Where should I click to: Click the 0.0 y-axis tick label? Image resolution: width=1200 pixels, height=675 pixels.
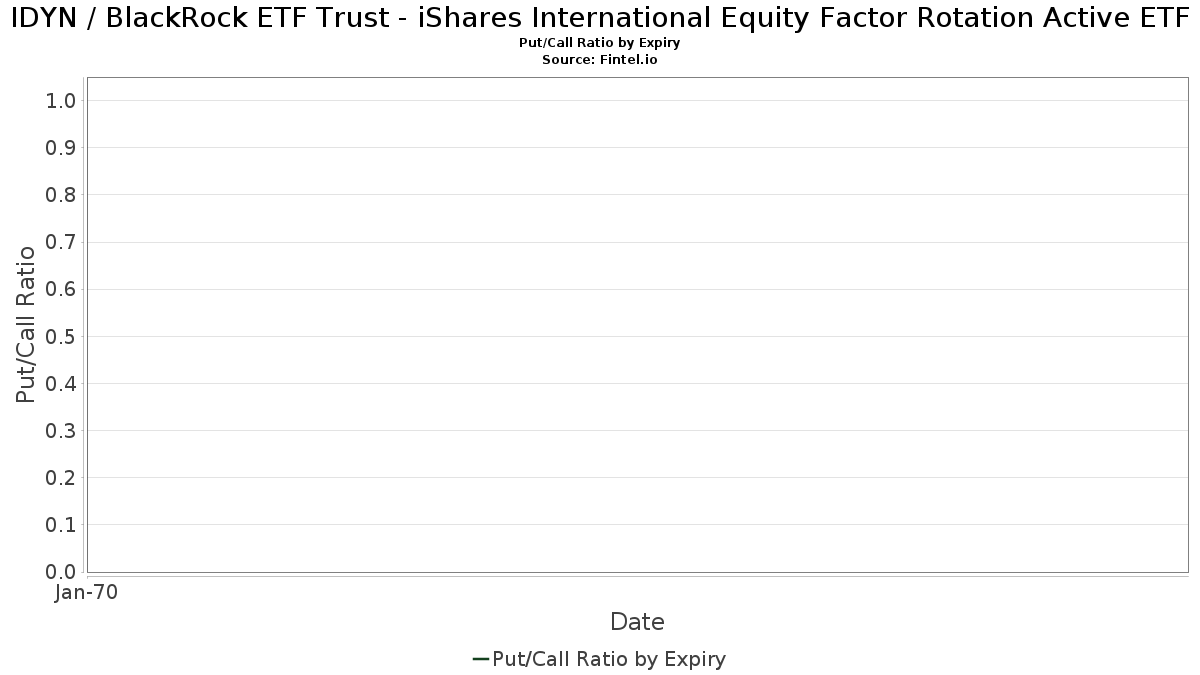click(61, 572)
